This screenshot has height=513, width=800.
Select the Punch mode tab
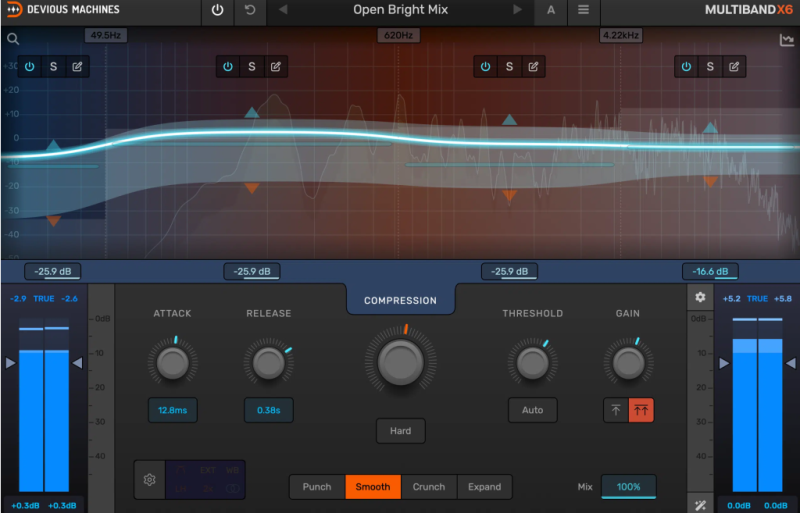point(317,487)
